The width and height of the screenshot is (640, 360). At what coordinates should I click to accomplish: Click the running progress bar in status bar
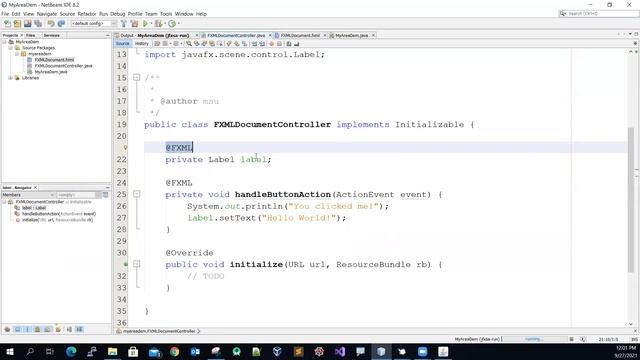pyautogui.click(x=534, y=339)
